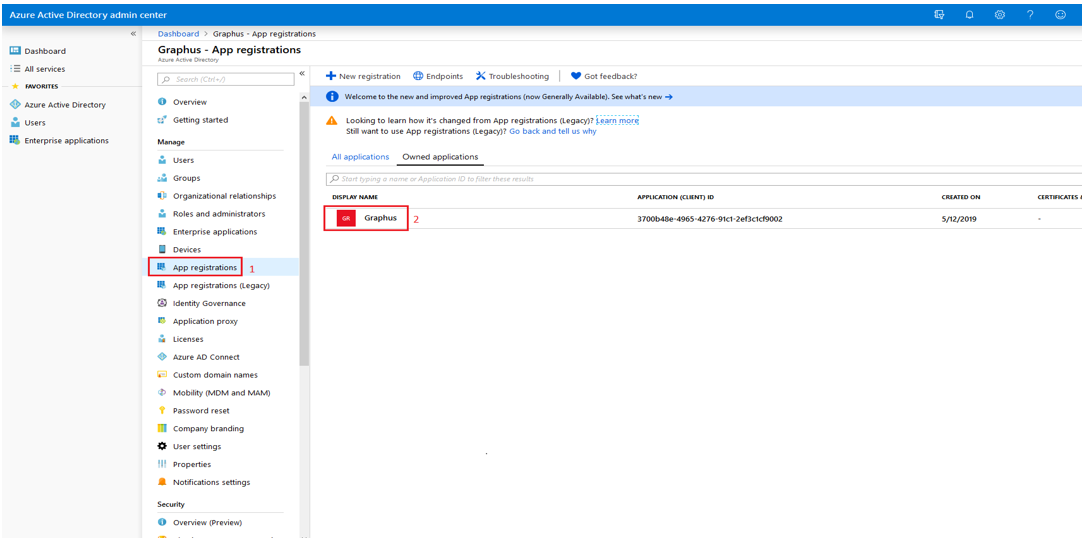Click Got feedback? button
Screen dimensions: 1084x546
[x=604, y=76]
